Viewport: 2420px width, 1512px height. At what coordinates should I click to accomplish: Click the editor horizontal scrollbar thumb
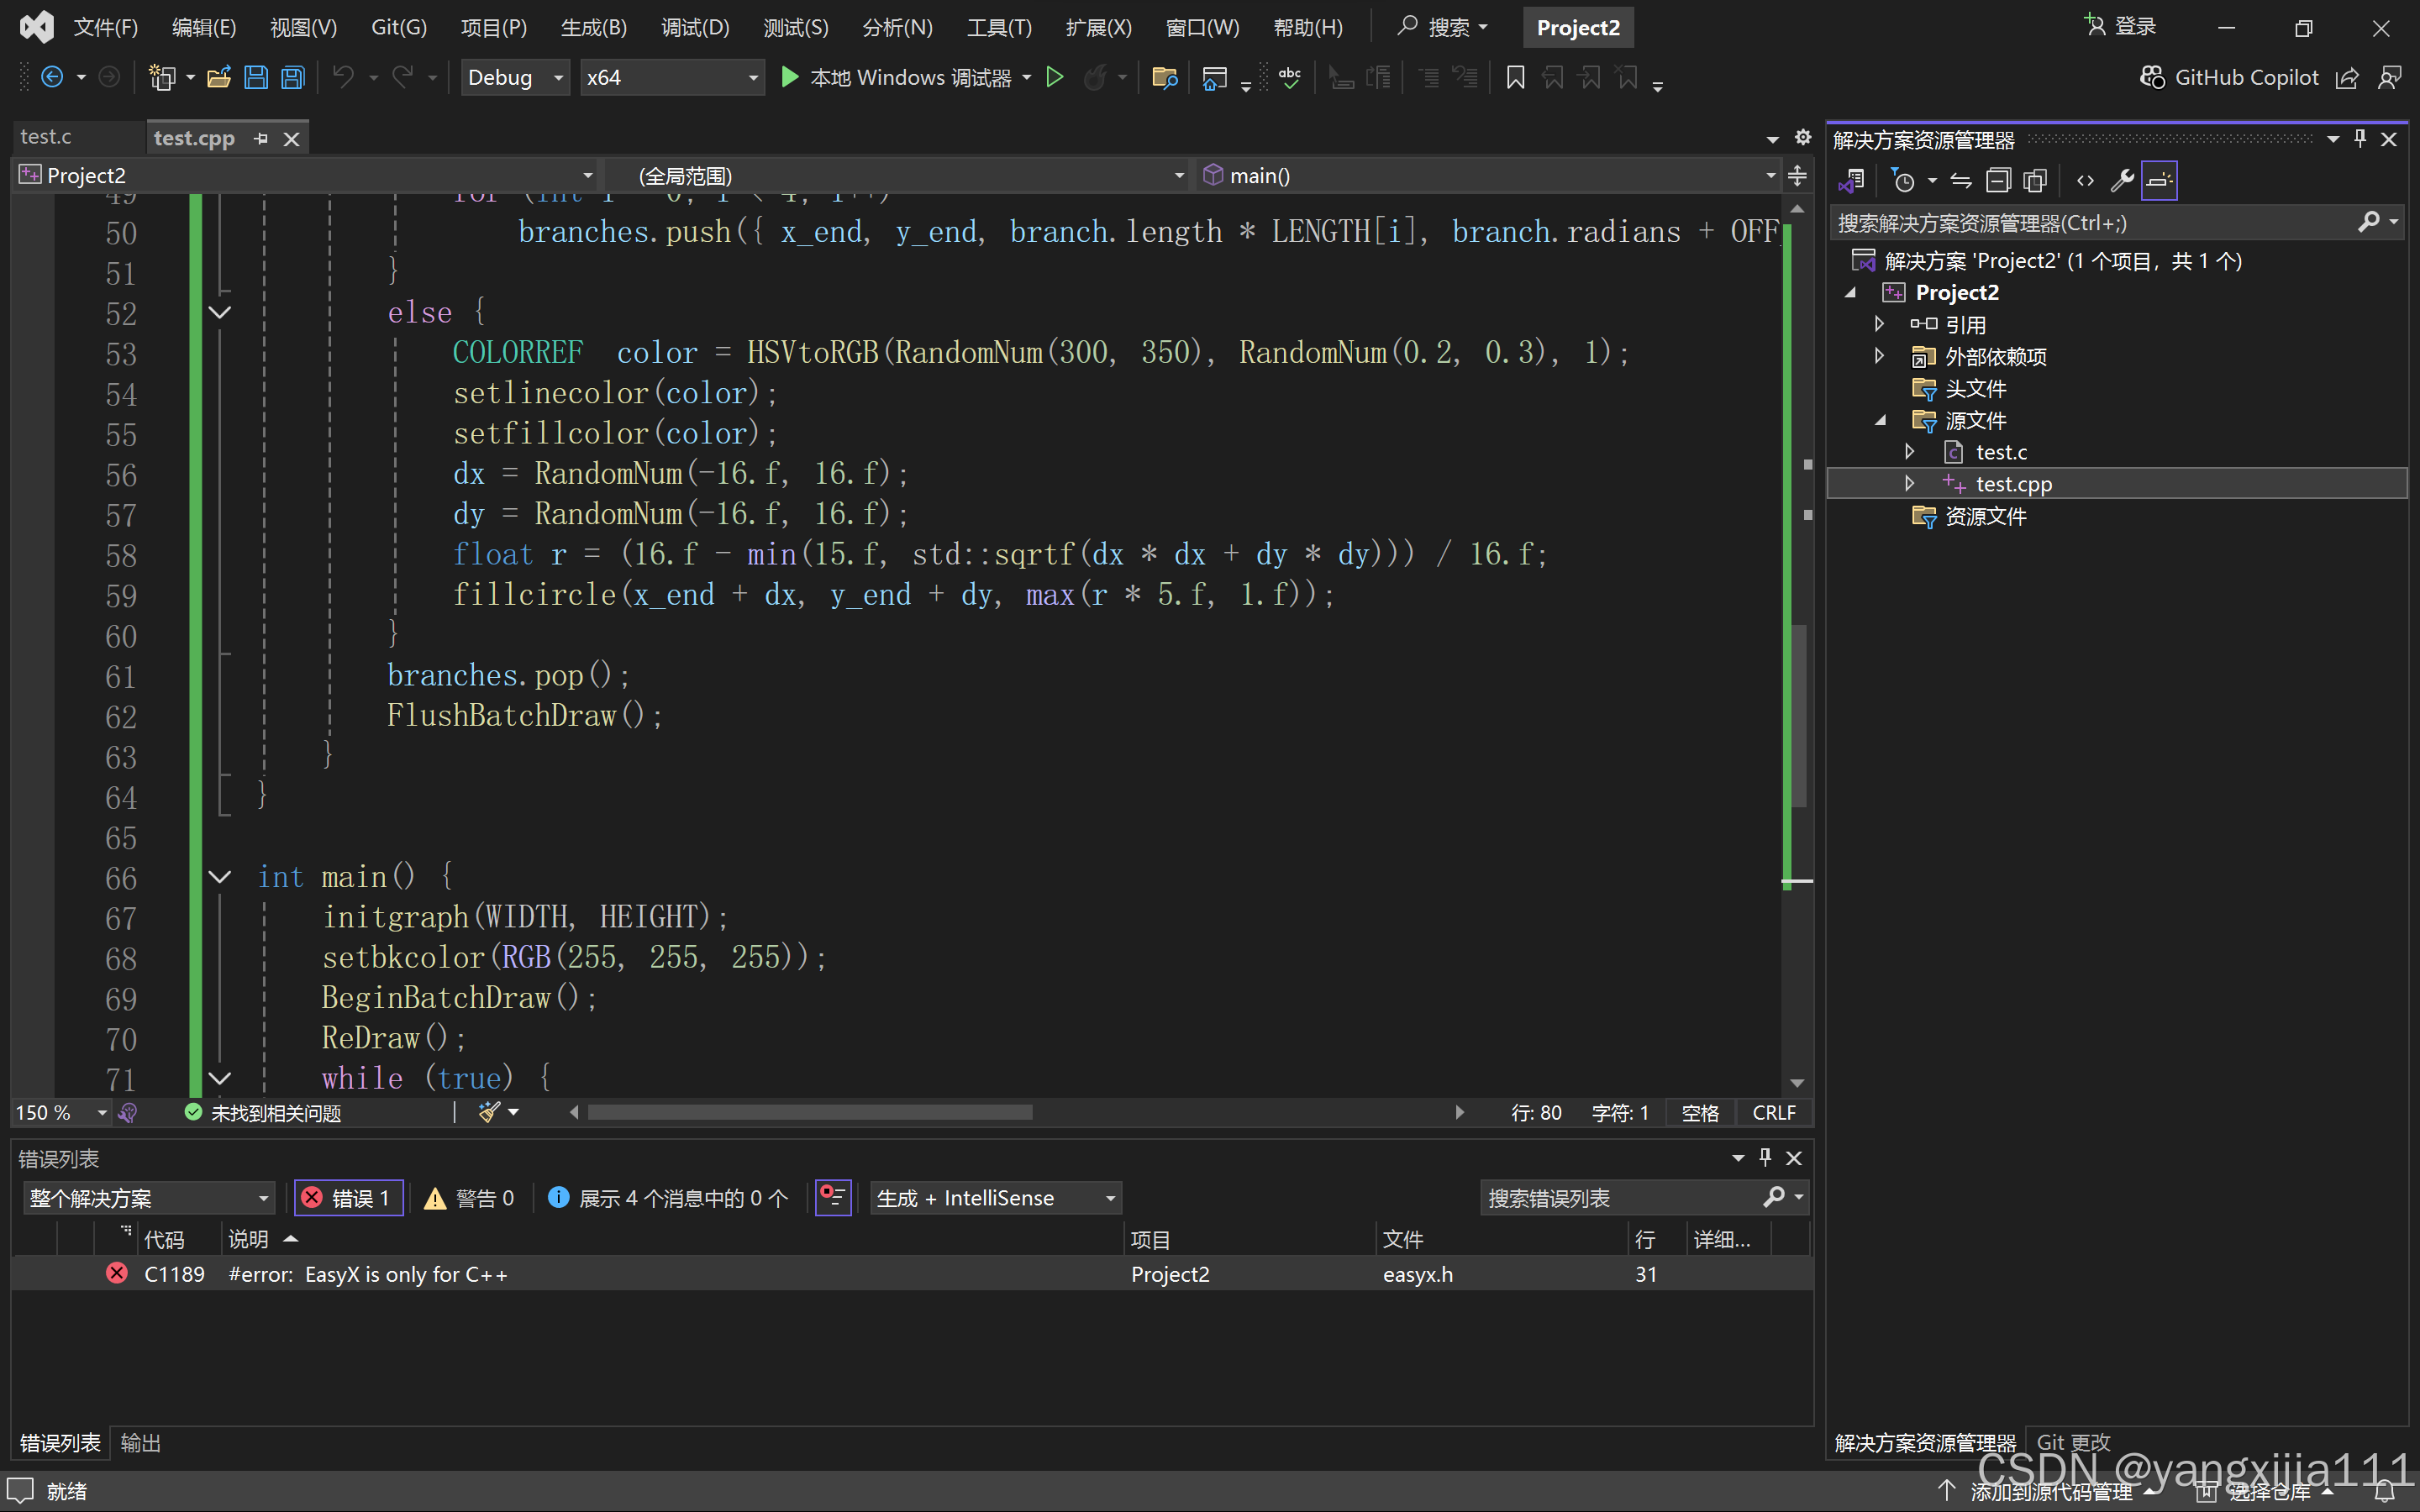(810, 1112)
